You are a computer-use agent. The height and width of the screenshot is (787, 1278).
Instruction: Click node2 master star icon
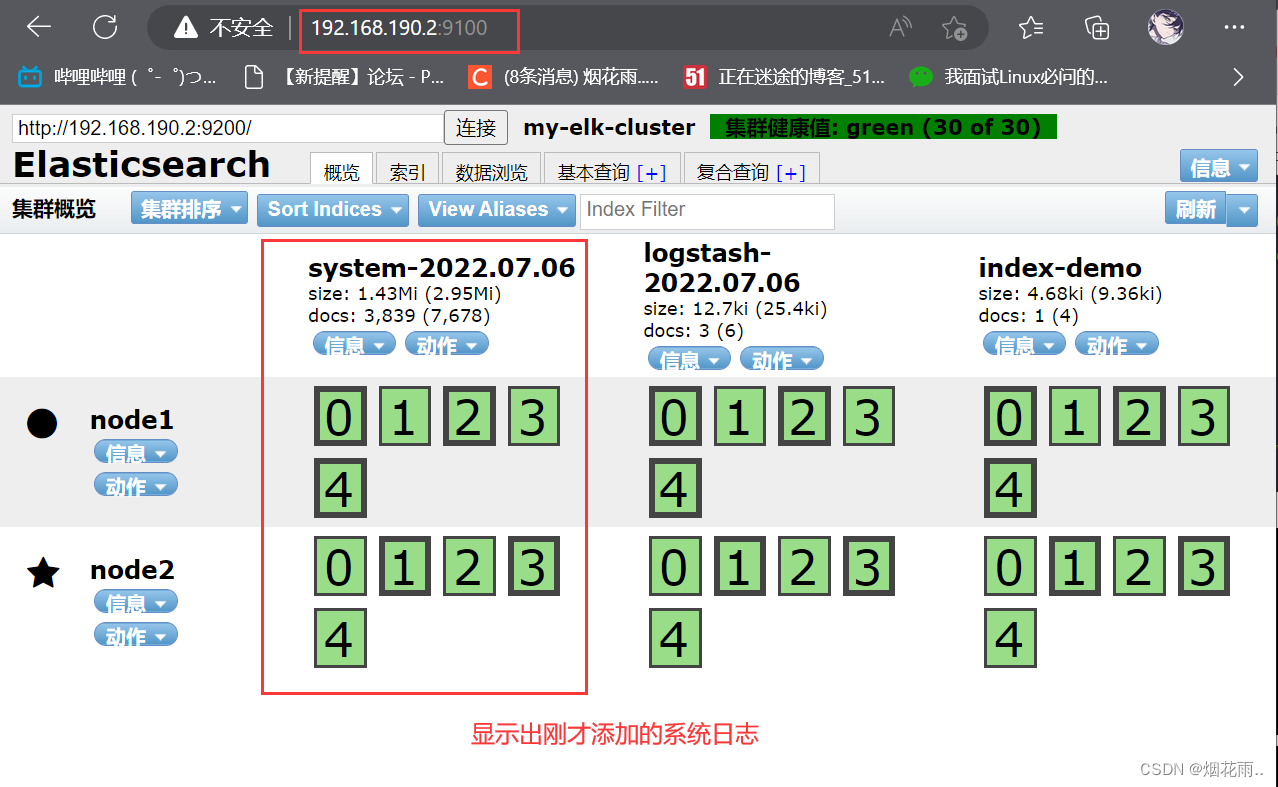[43, 573]
